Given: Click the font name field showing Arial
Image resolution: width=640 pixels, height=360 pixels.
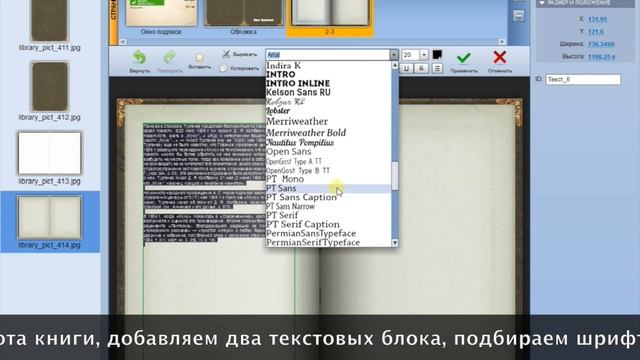Looking at the screenshot, I should [x=327, y=54].
